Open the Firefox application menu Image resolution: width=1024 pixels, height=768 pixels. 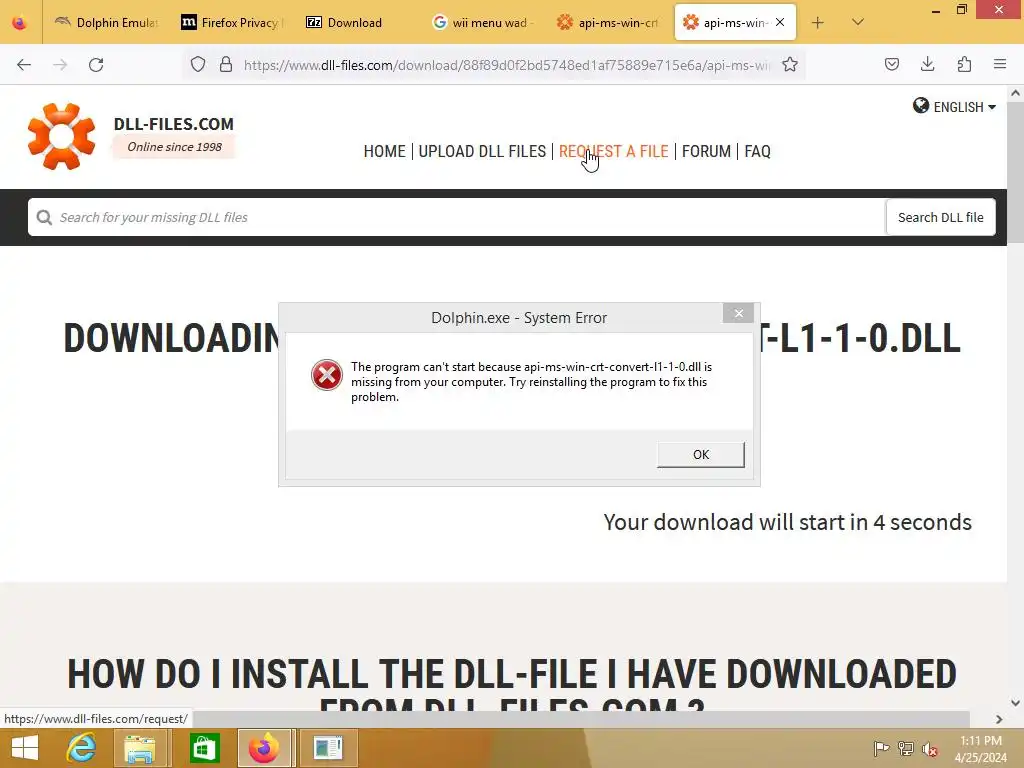pyautogui.click(x=1000, y=64)
